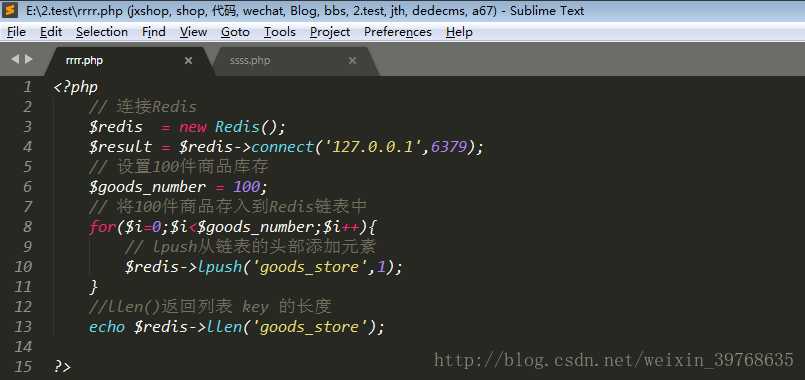This screenshot has width=805, height=380.
Task: Click the Sublime Text app icon in title bar
Action: 10,10
